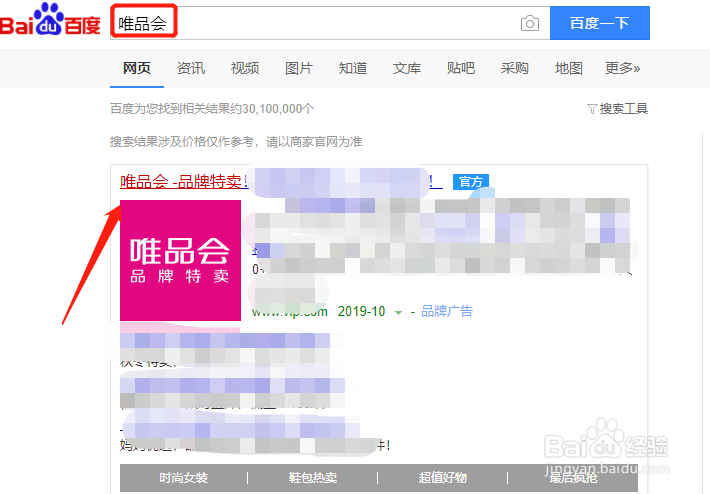
Task: Open camera image search
Action: pyautogui.click(x=529, y=23)
